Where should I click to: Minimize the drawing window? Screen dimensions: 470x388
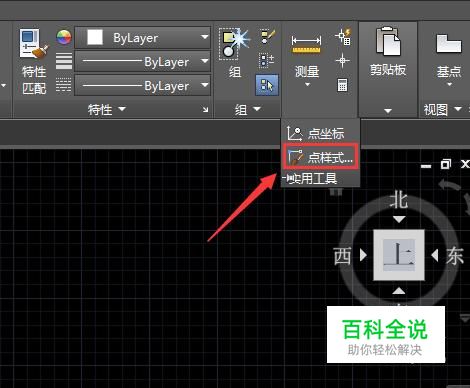(426, 166)
